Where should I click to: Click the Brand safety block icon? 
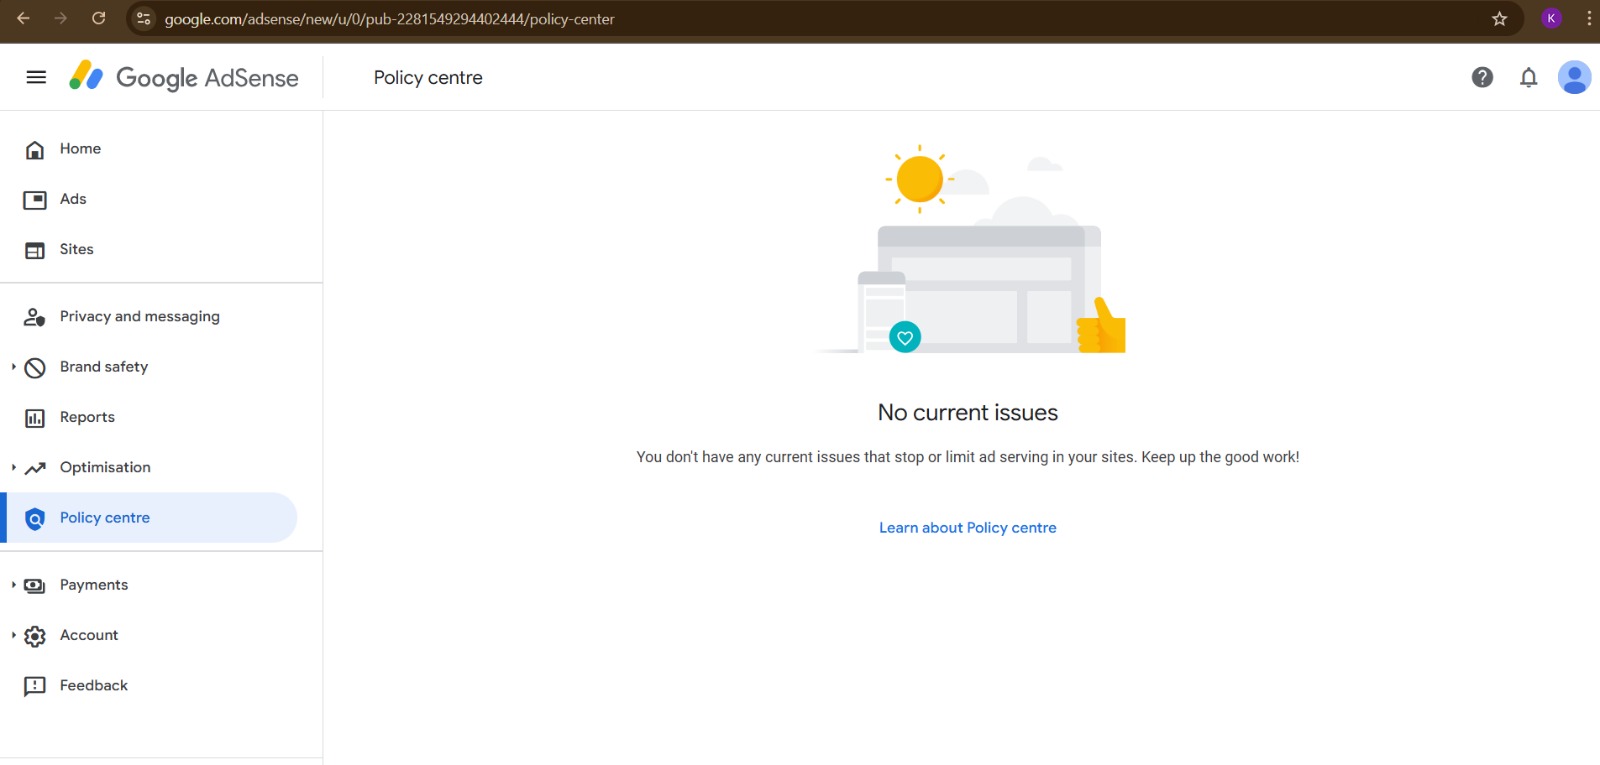point(35,368)
